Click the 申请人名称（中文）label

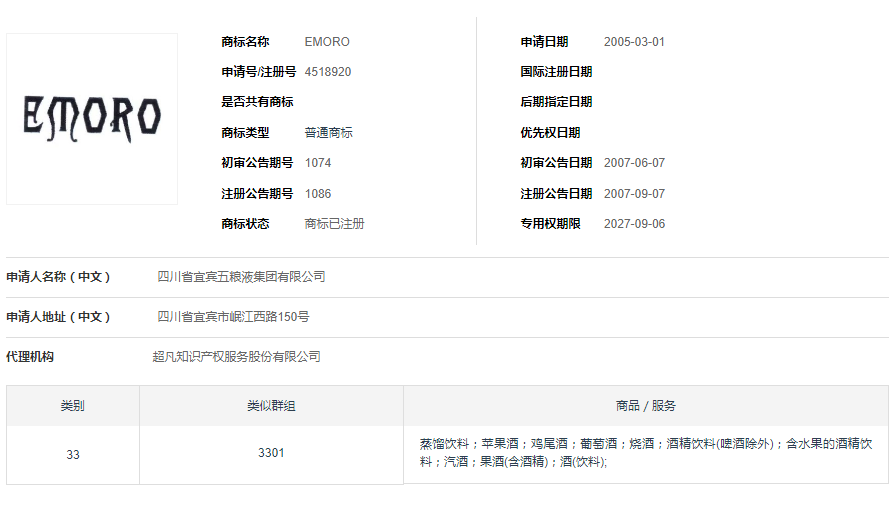[x=59, y=277]
